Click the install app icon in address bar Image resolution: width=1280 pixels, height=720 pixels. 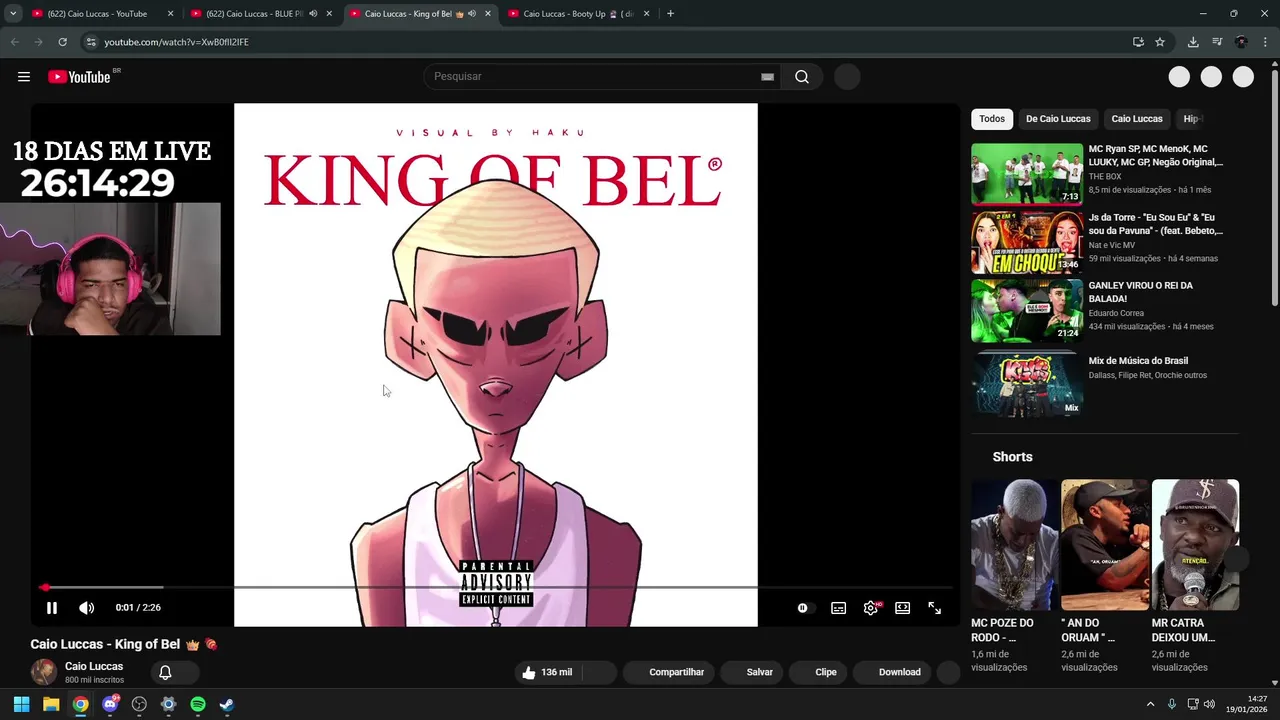(x=1138, y=42)
